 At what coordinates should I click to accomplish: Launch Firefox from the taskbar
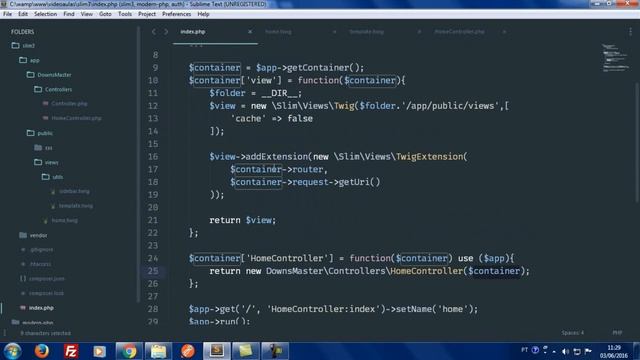pos(42,351)
